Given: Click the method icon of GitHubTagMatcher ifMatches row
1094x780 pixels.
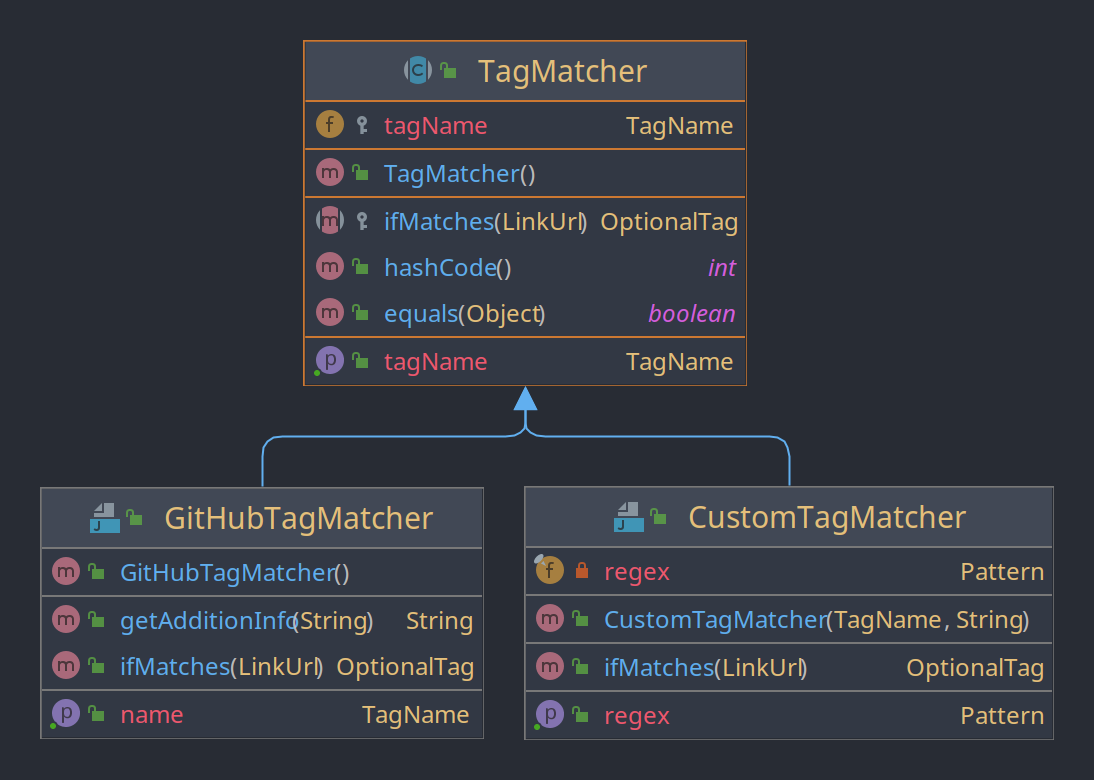Looking at the screenshot, I should click(x=66, y=666).
